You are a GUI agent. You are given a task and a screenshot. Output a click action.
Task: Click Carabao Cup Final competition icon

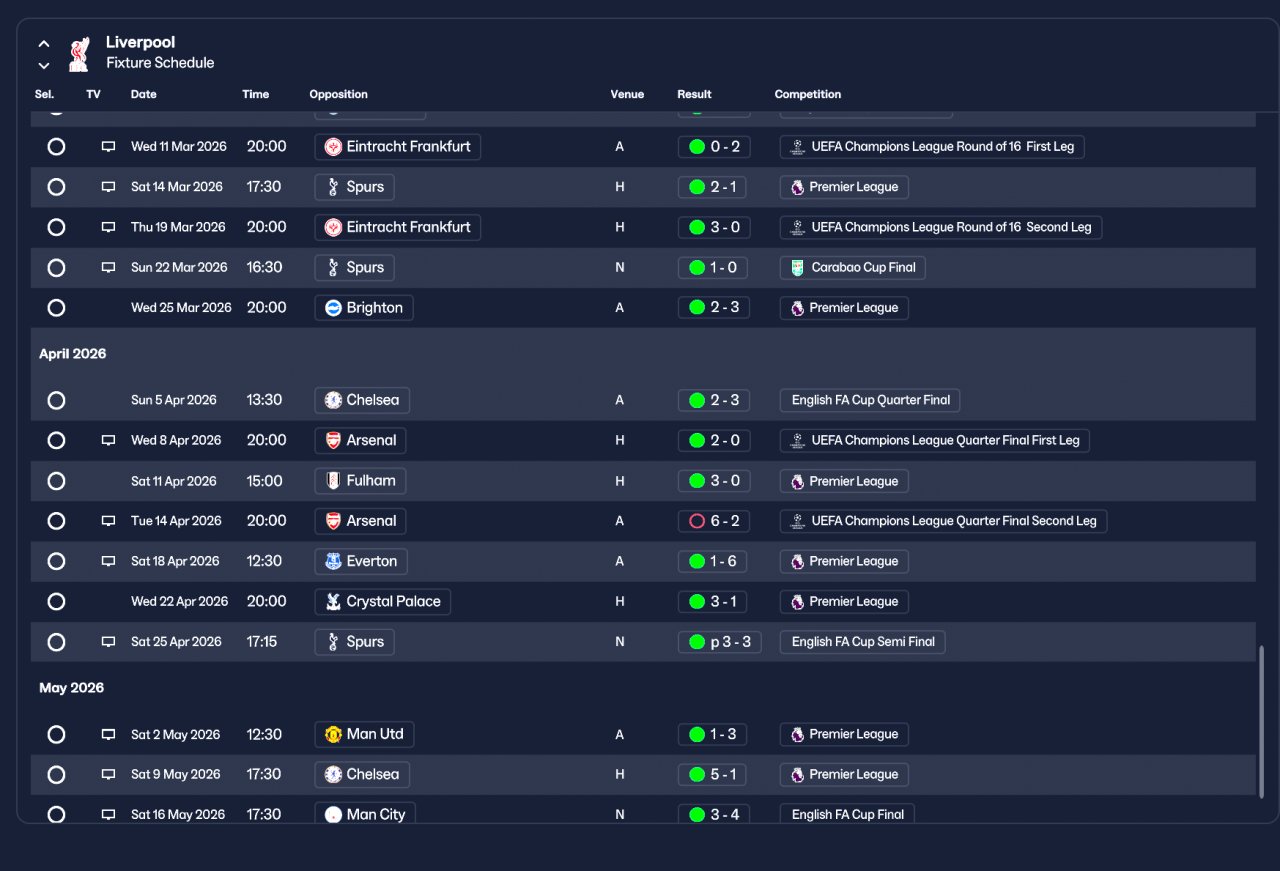tap(797, 268)
